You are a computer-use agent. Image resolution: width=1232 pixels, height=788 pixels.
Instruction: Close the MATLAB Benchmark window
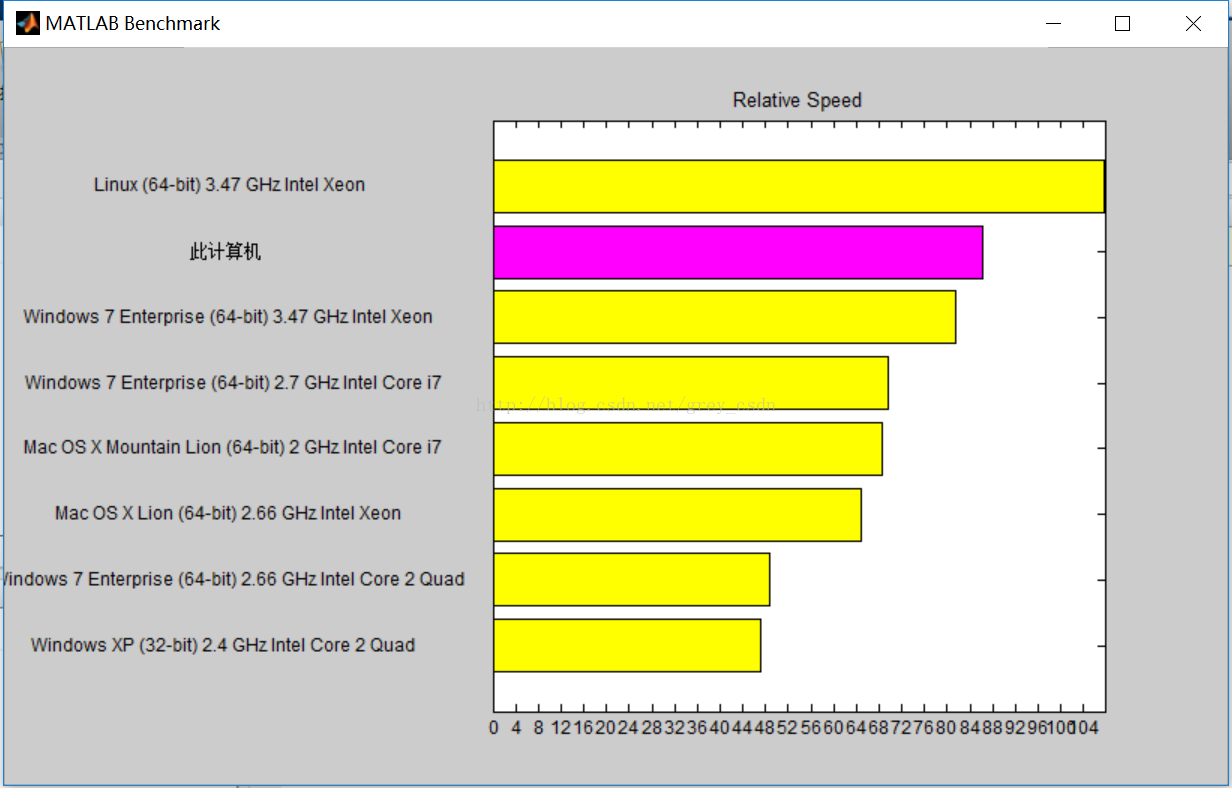[x=1193, y=23]
